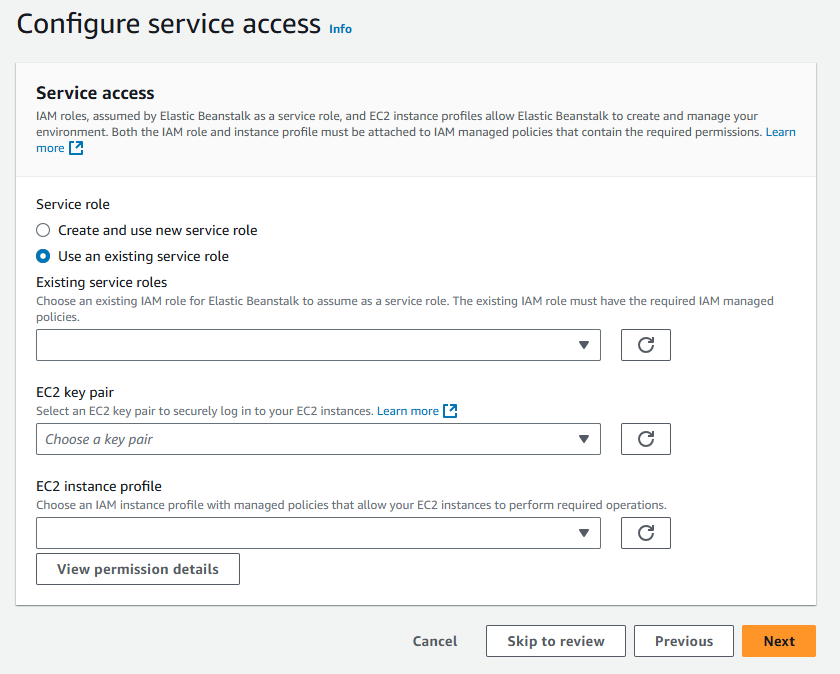Cancel the environment configuration
Image resolution: width=840 pixels, height=674 pixels.
[x=435, y=641]
